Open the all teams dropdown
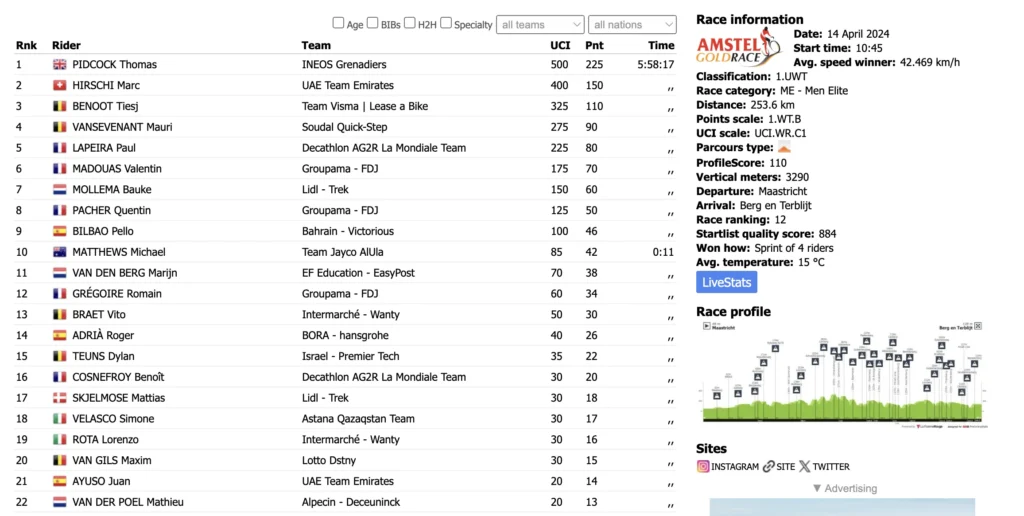 (540, 25)
